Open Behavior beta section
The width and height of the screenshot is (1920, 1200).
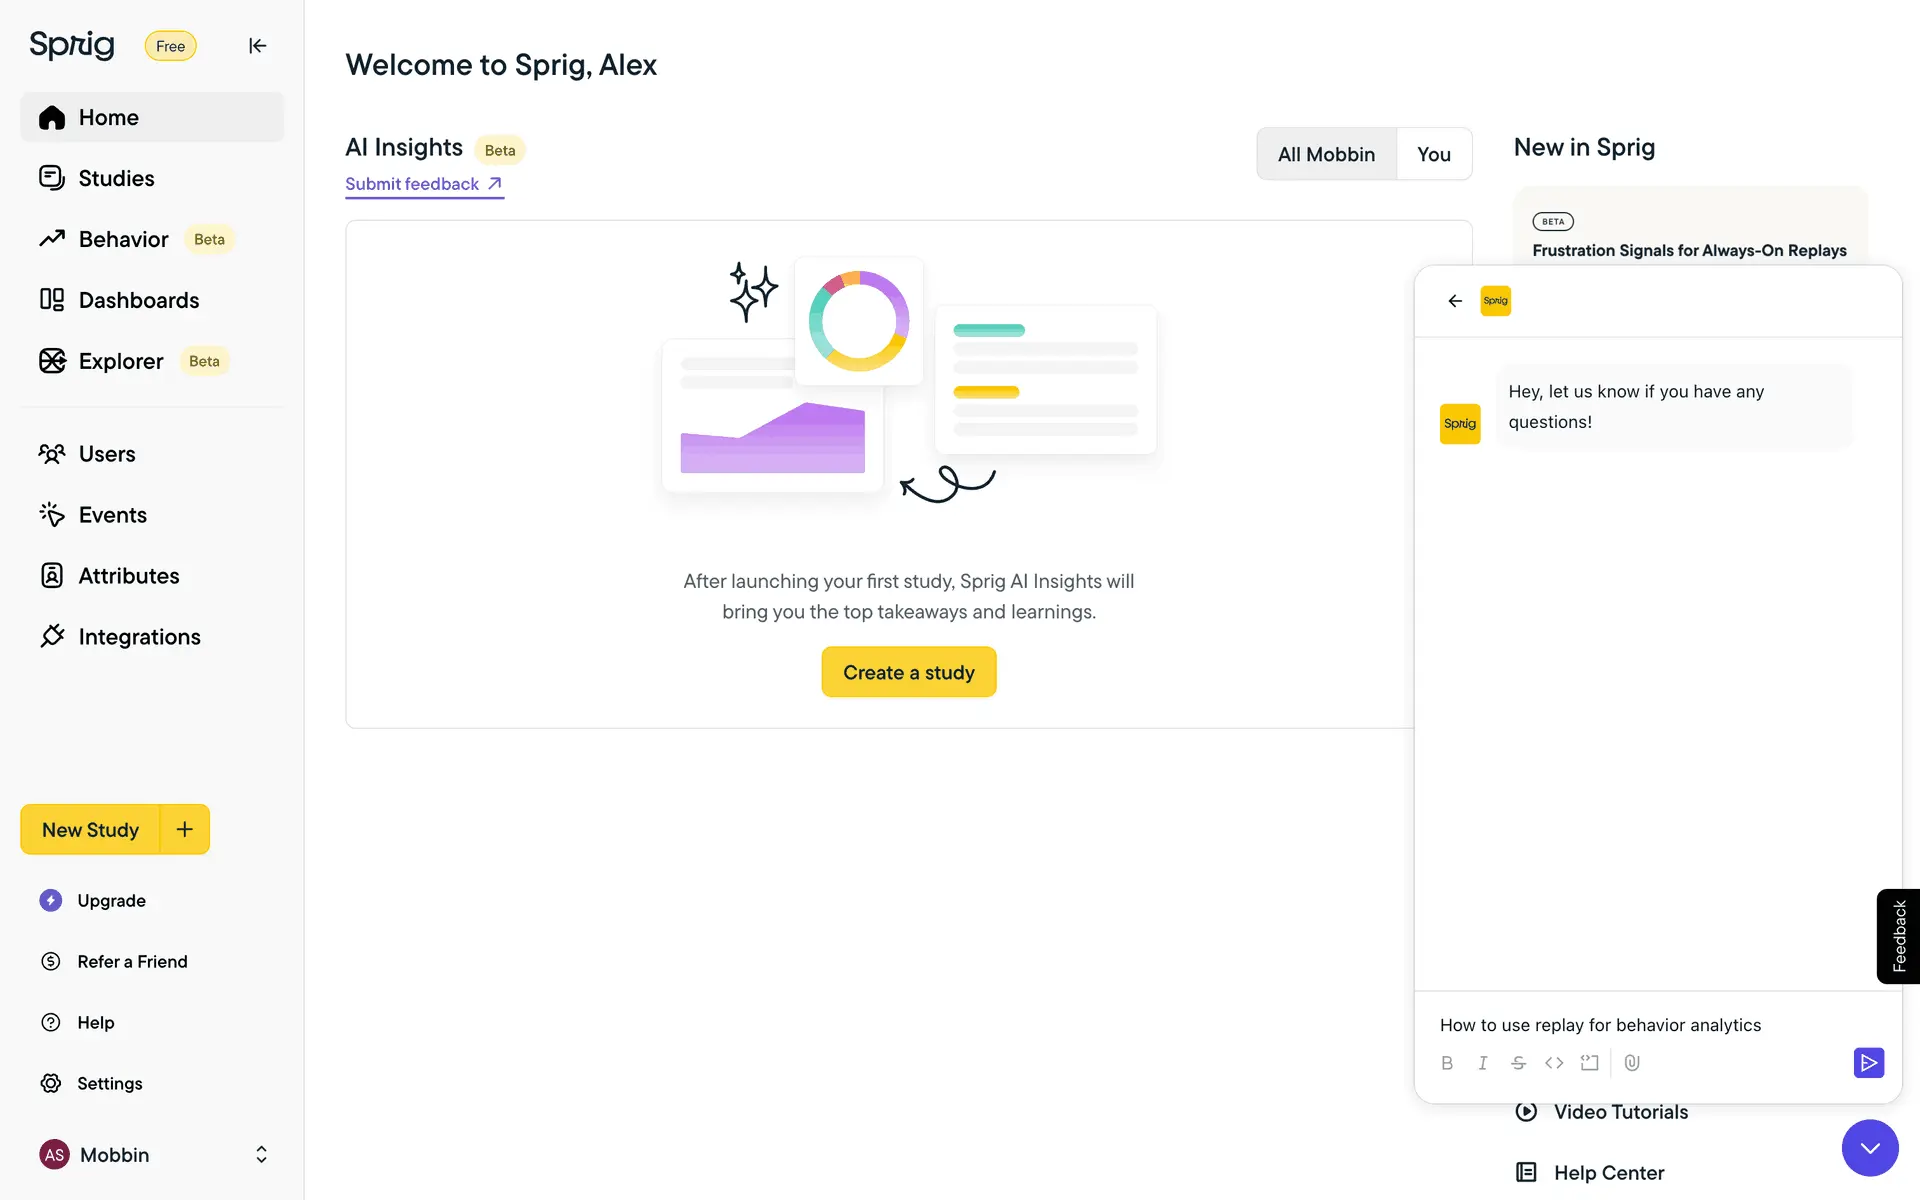click(x=124, y=239)
